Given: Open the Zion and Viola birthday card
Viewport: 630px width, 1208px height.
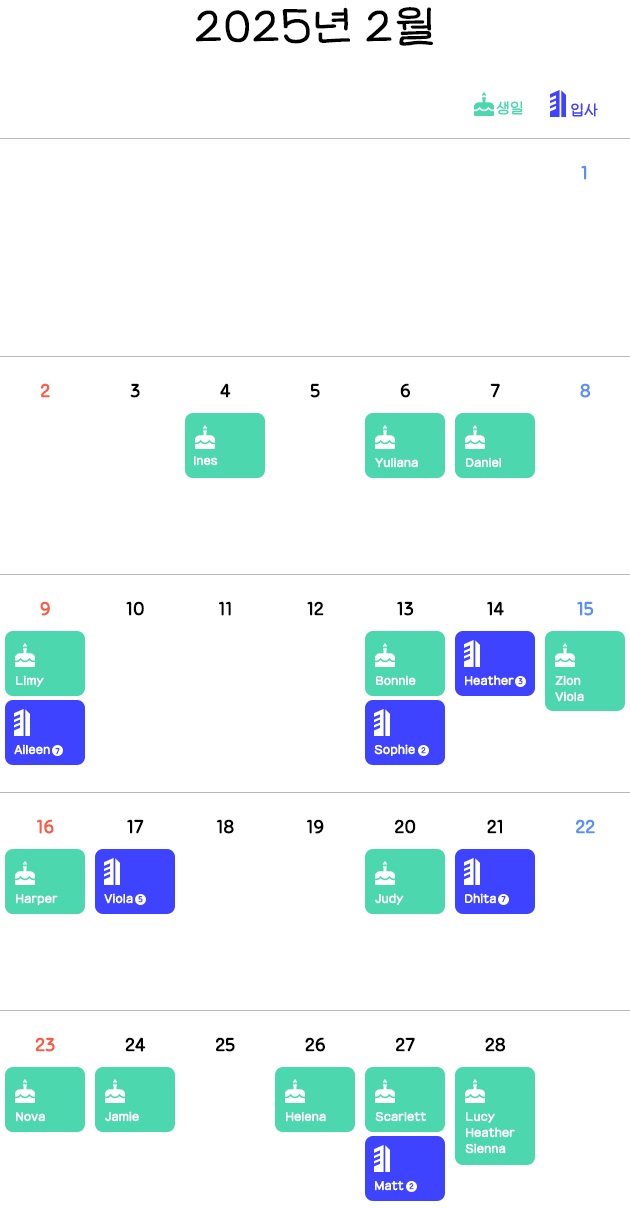Looking at the screenshot, I should (x=585, y=671).
